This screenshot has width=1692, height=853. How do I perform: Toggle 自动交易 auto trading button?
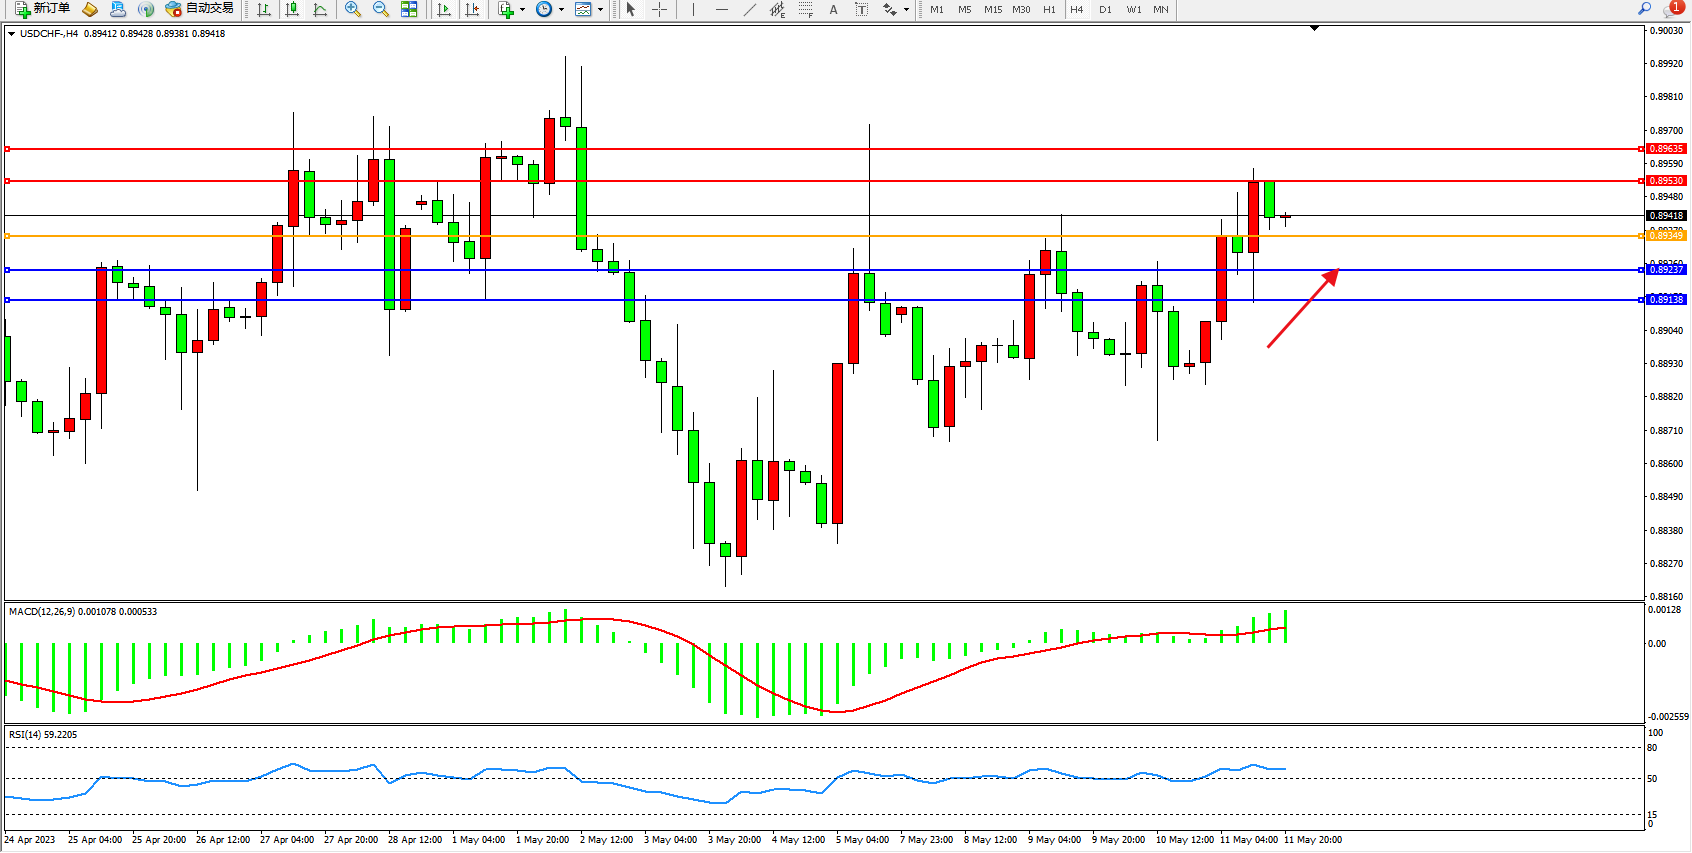click(x=200, y=9)
